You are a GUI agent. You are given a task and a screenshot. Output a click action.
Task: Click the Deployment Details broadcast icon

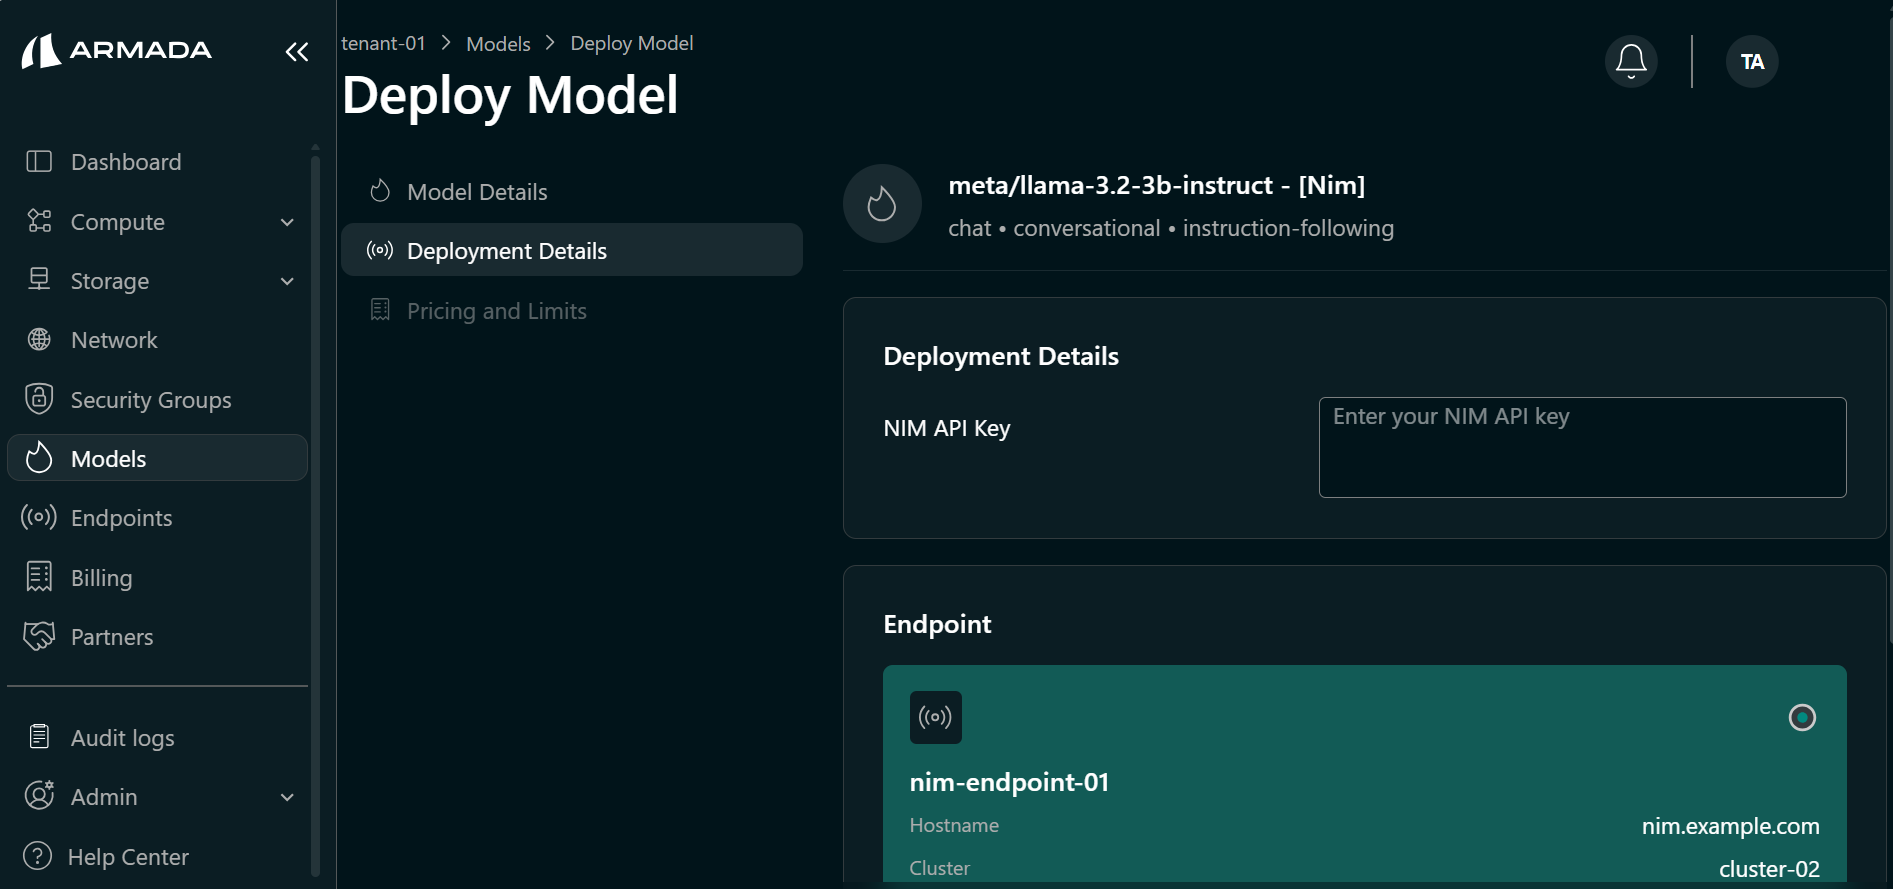pyautogui.click(x=380, y=250)
